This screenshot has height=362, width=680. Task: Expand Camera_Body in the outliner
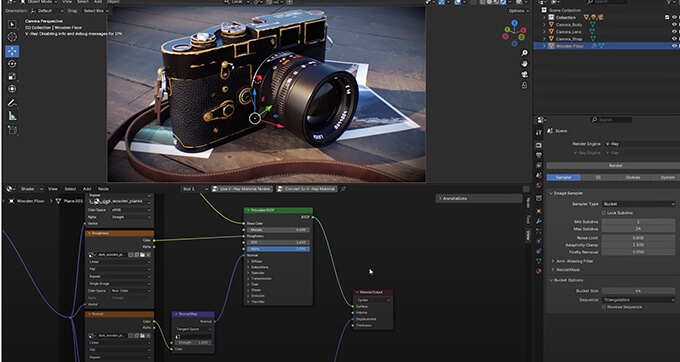coord(544,25)
